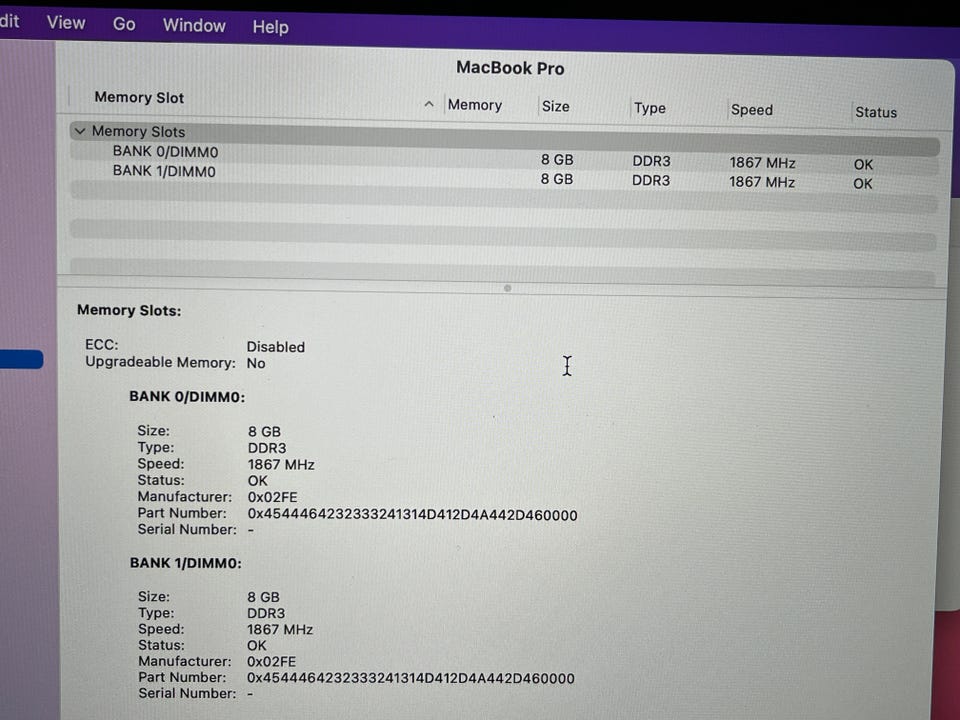Open the Window menu

194,25
